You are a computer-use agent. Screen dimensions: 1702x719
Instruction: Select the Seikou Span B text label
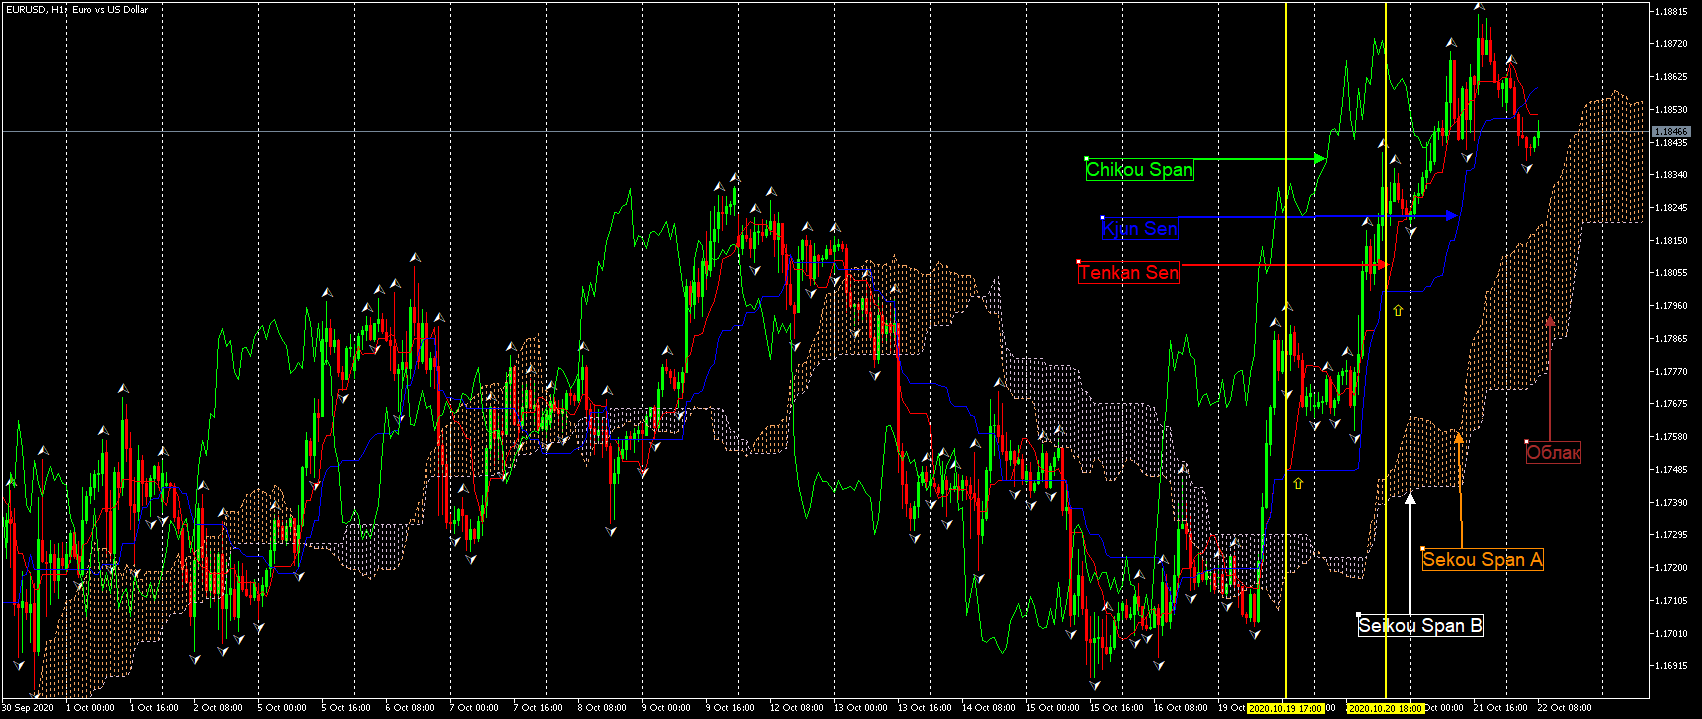pos(1420,626)
